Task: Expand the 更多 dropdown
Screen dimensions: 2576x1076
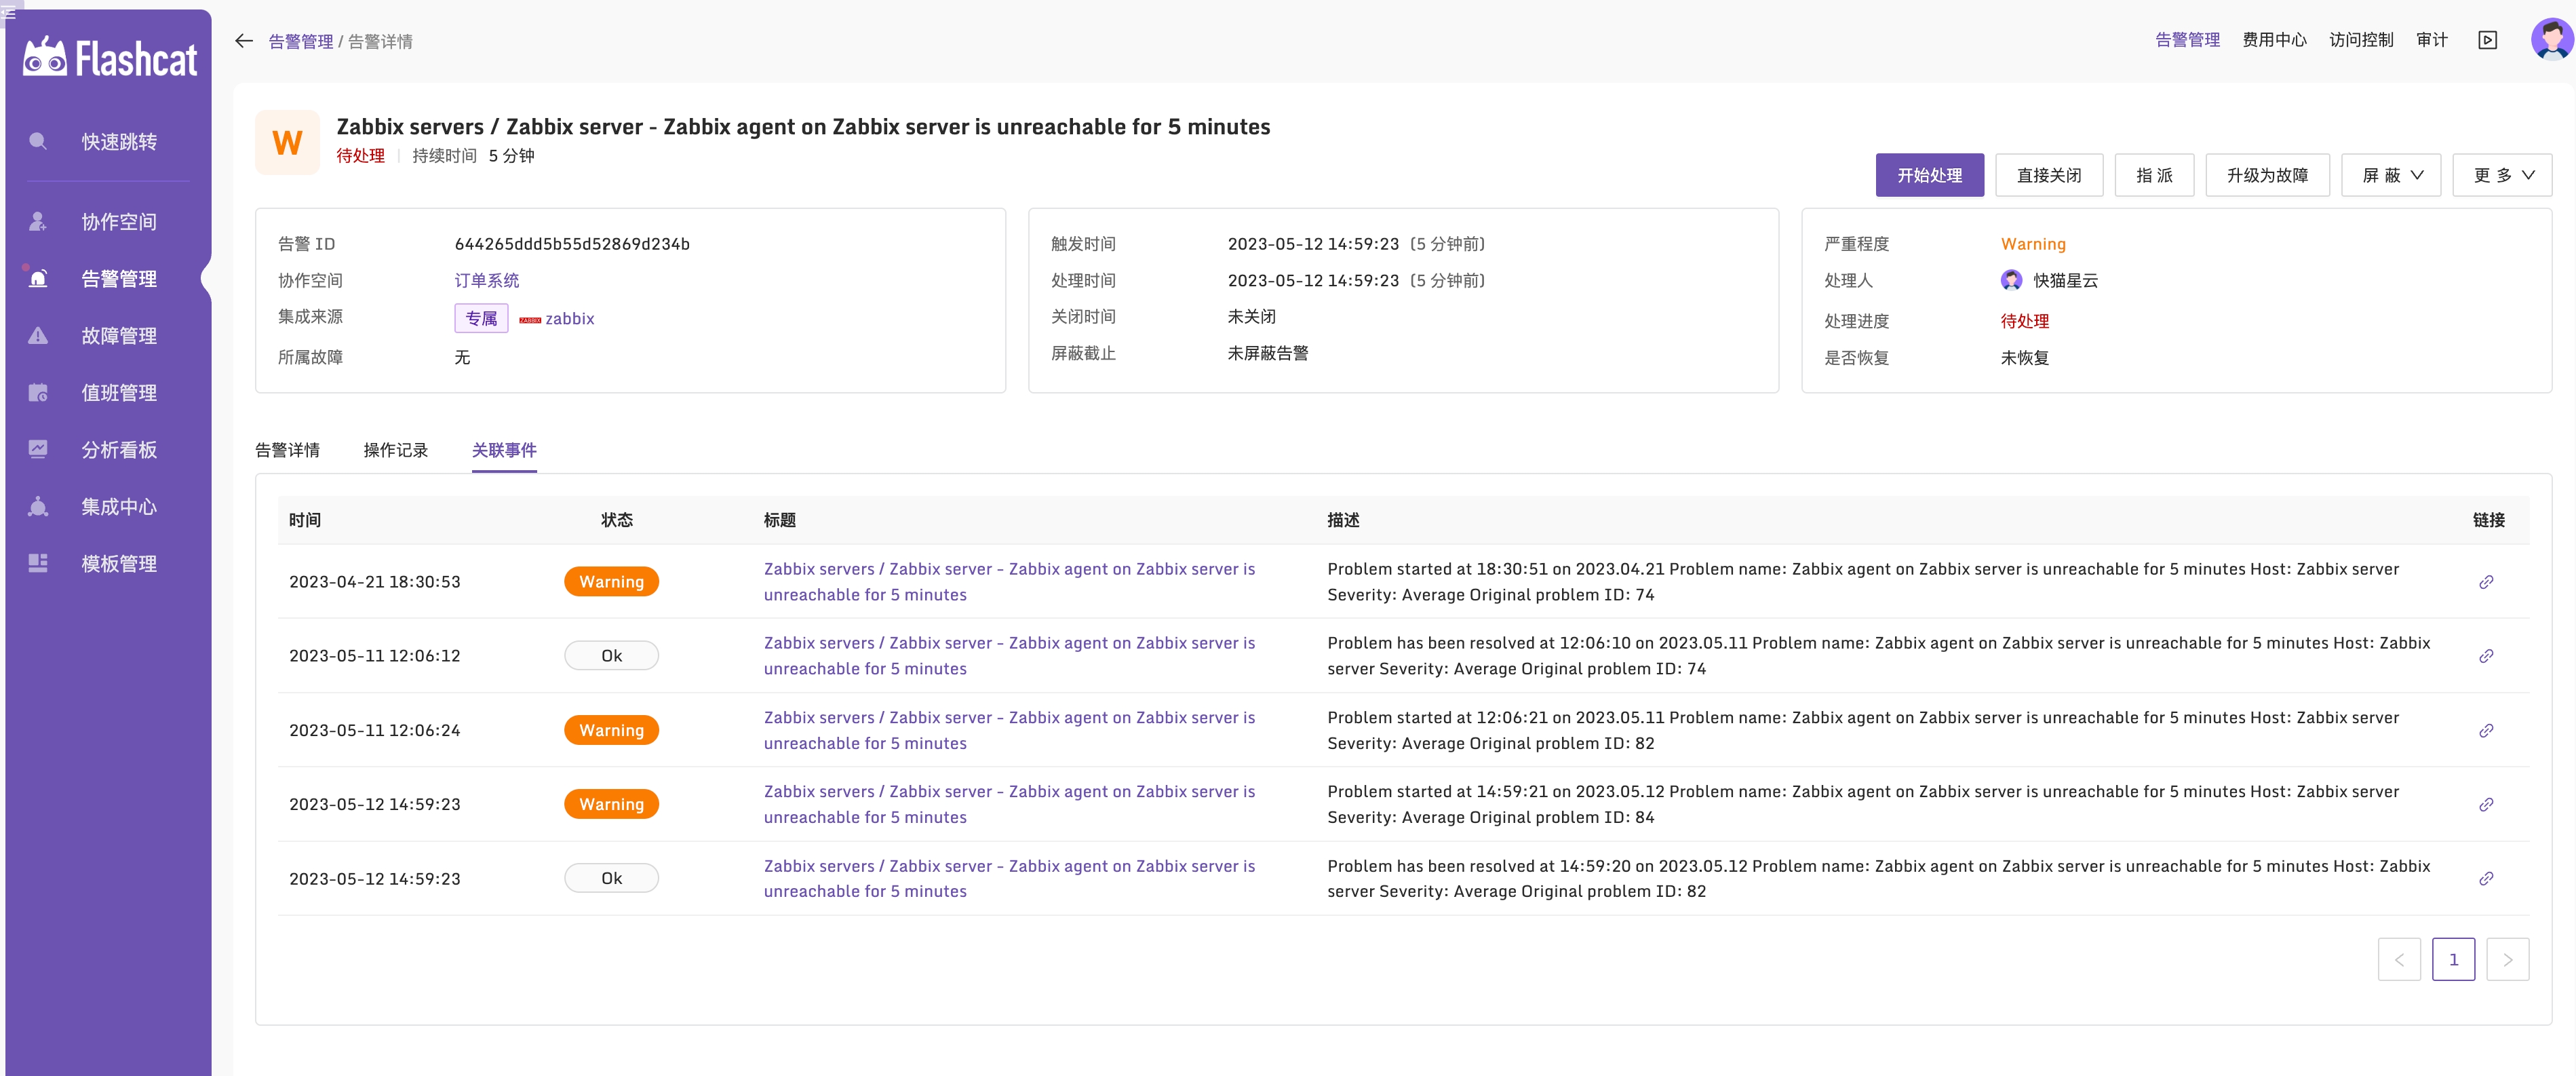Action: (x=2502, y=174)
